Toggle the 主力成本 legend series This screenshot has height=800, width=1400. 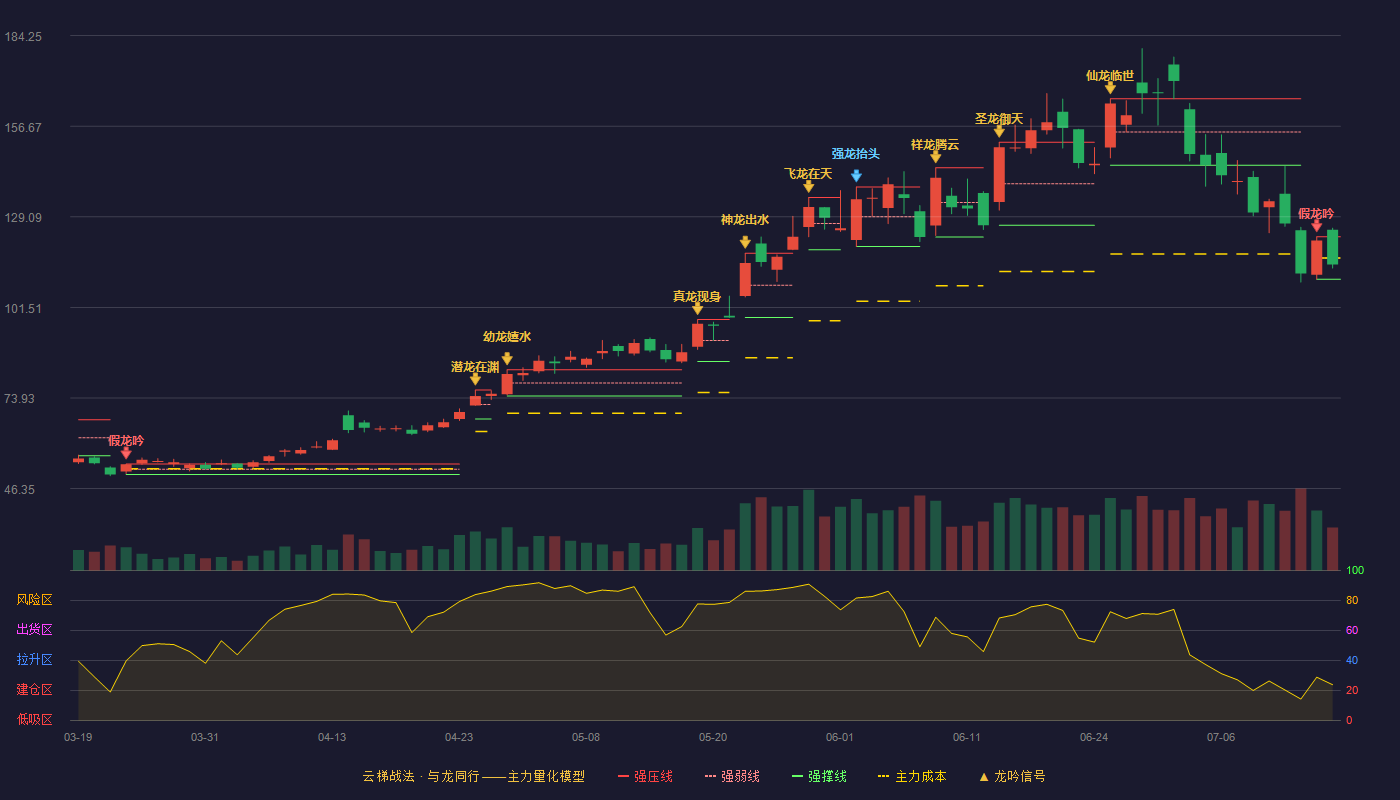[912, 776]
